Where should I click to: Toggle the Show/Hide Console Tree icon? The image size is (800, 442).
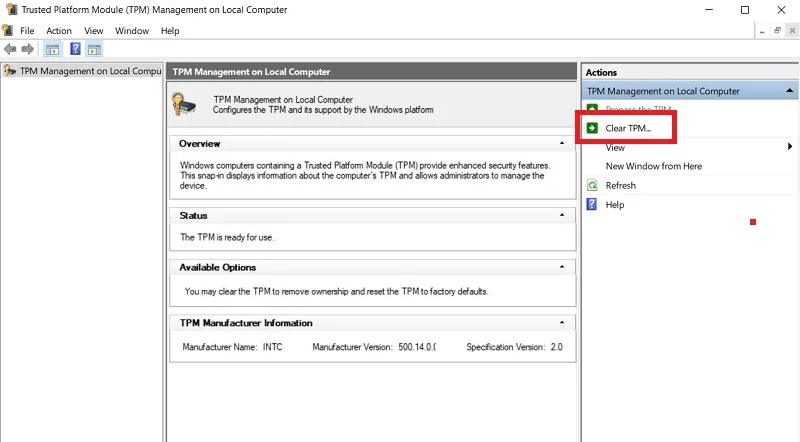point(52,50)
